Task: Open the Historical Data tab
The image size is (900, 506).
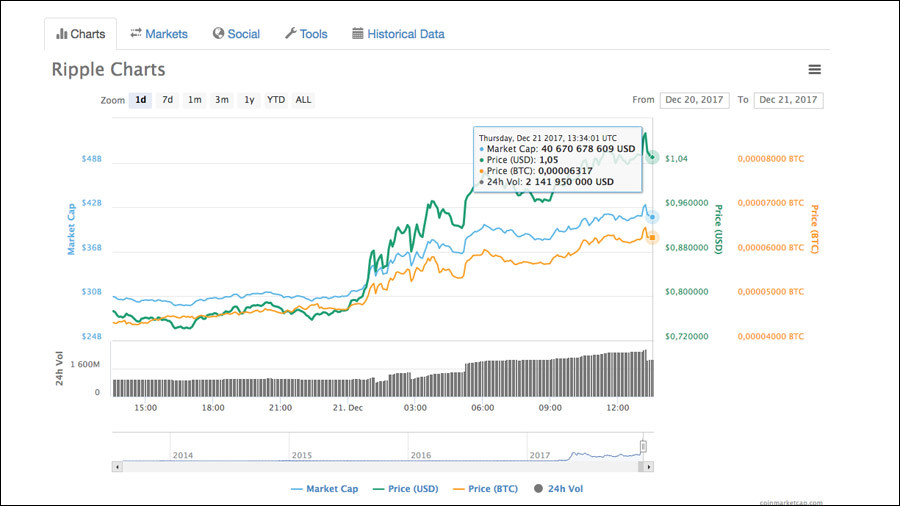Action: [398, 34]
